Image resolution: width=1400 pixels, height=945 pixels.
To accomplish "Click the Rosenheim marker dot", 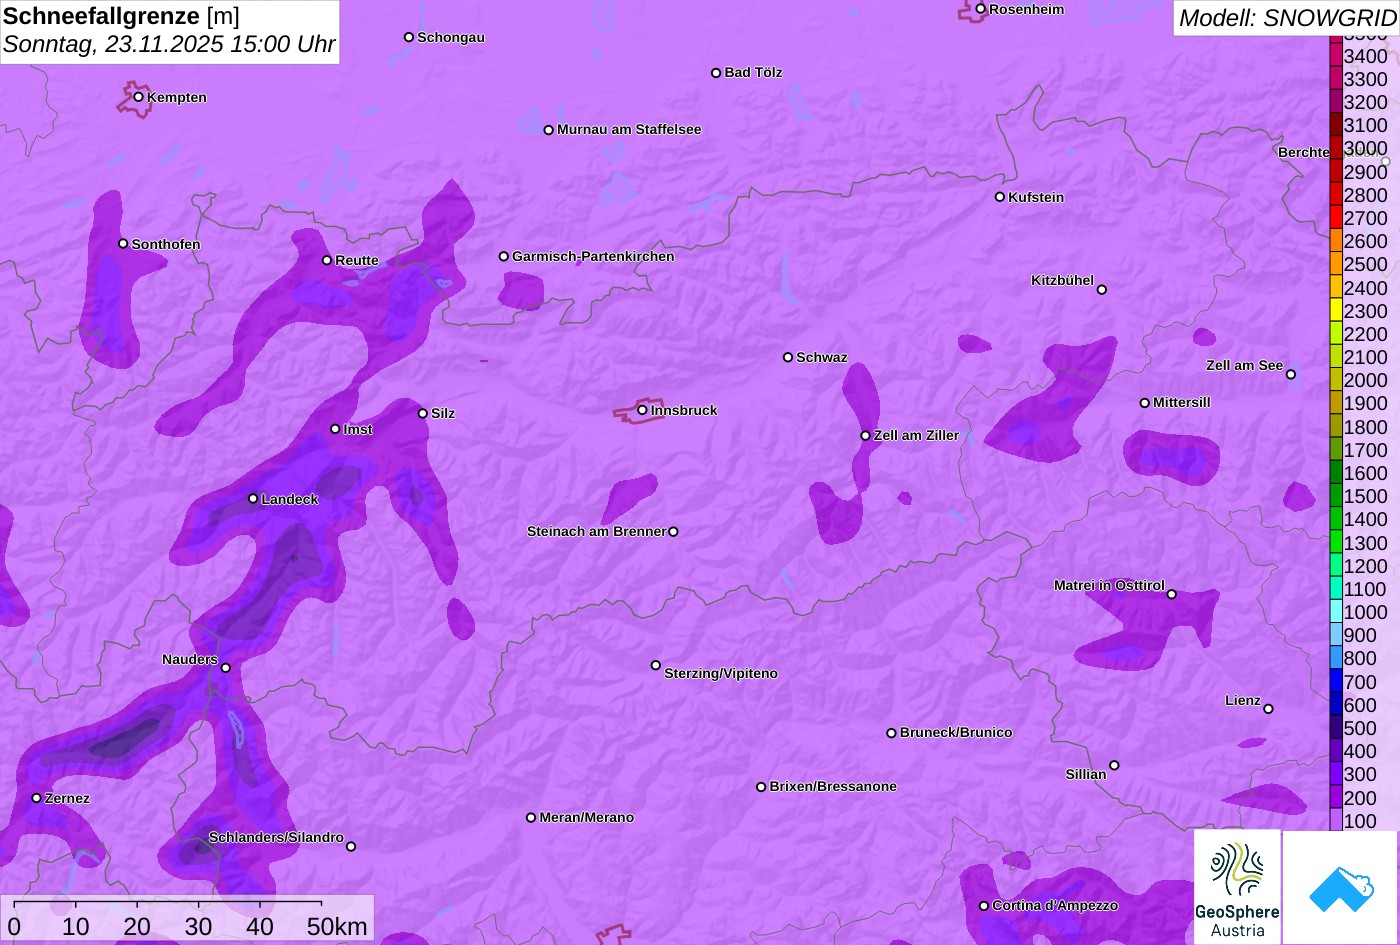I will click(981, 9).
